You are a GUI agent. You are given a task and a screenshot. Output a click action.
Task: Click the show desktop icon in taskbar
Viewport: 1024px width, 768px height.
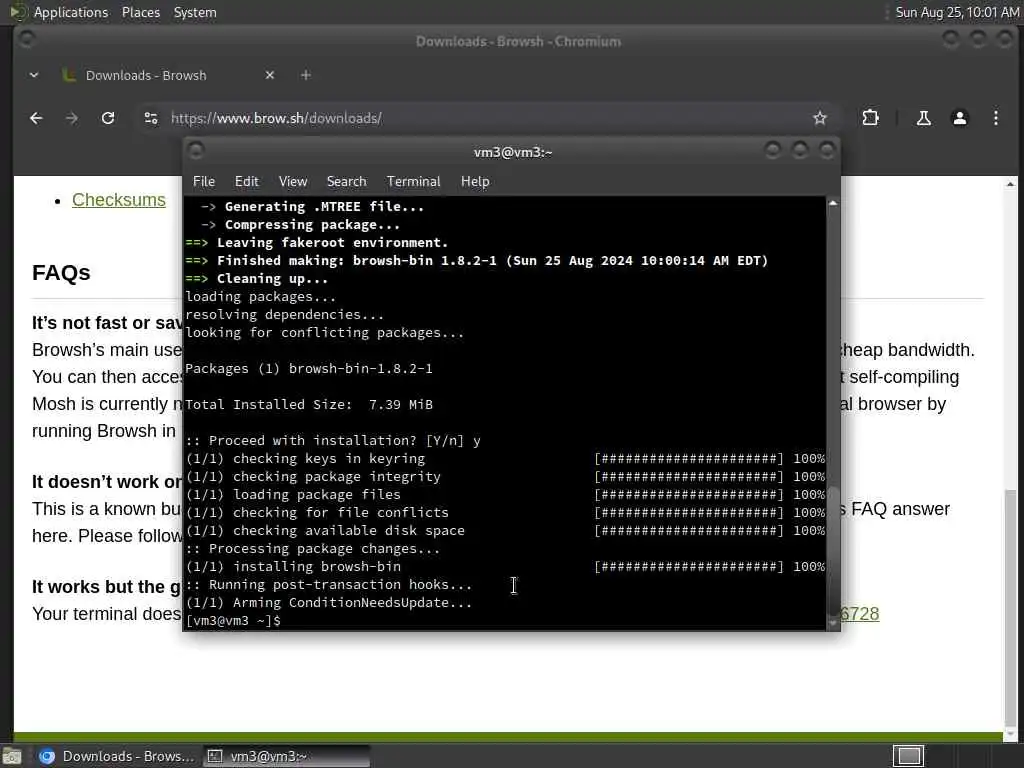point(11,756)
